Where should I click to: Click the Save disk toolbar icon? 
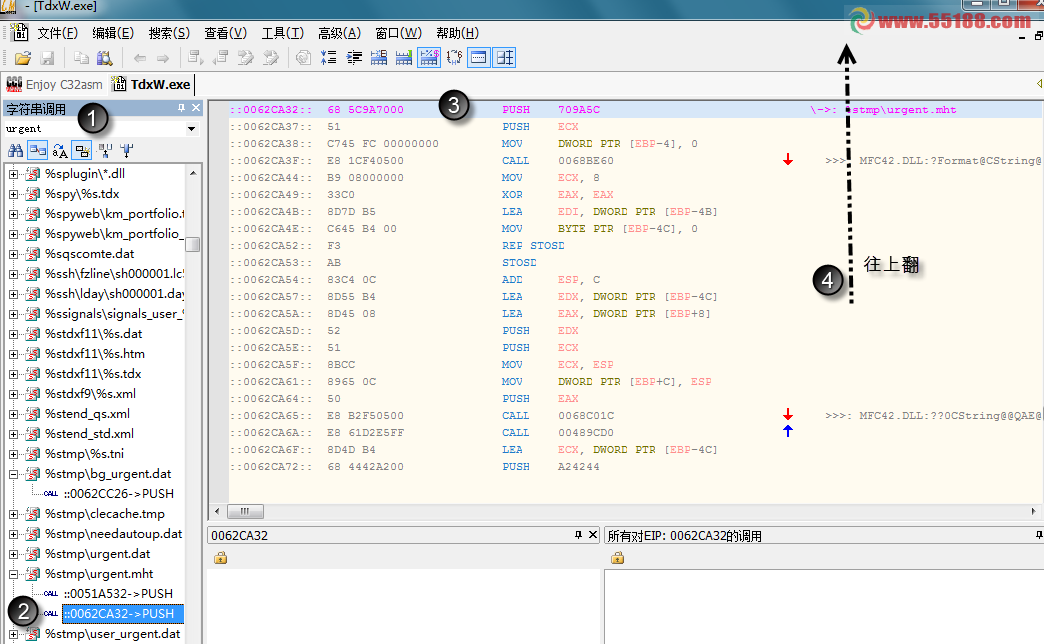pyautogui.click(x=47, y=58)
